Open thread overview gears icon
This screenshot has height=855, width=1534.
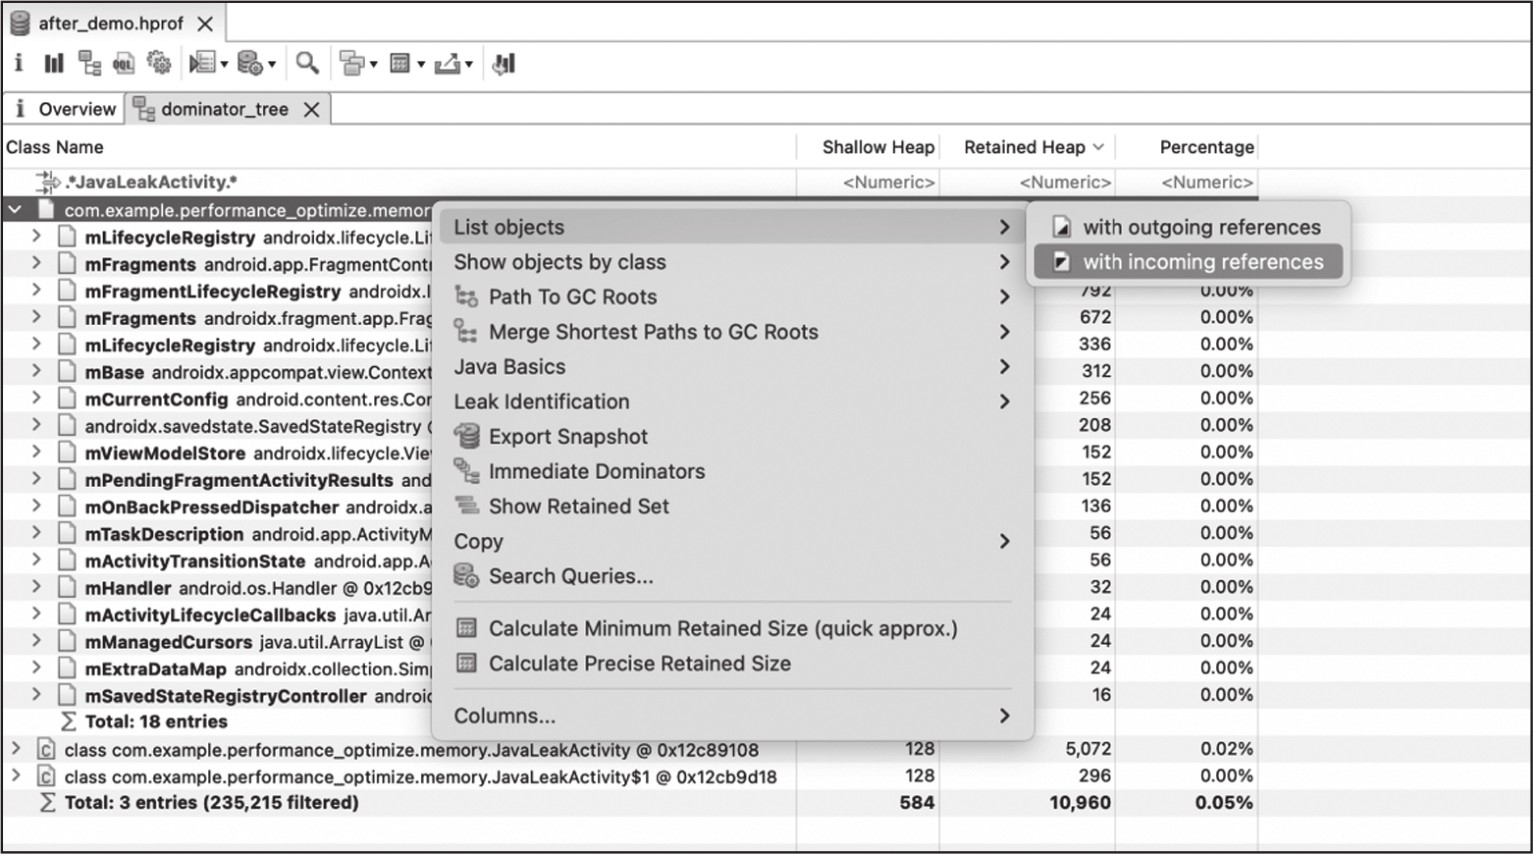[x=159, y=64]
